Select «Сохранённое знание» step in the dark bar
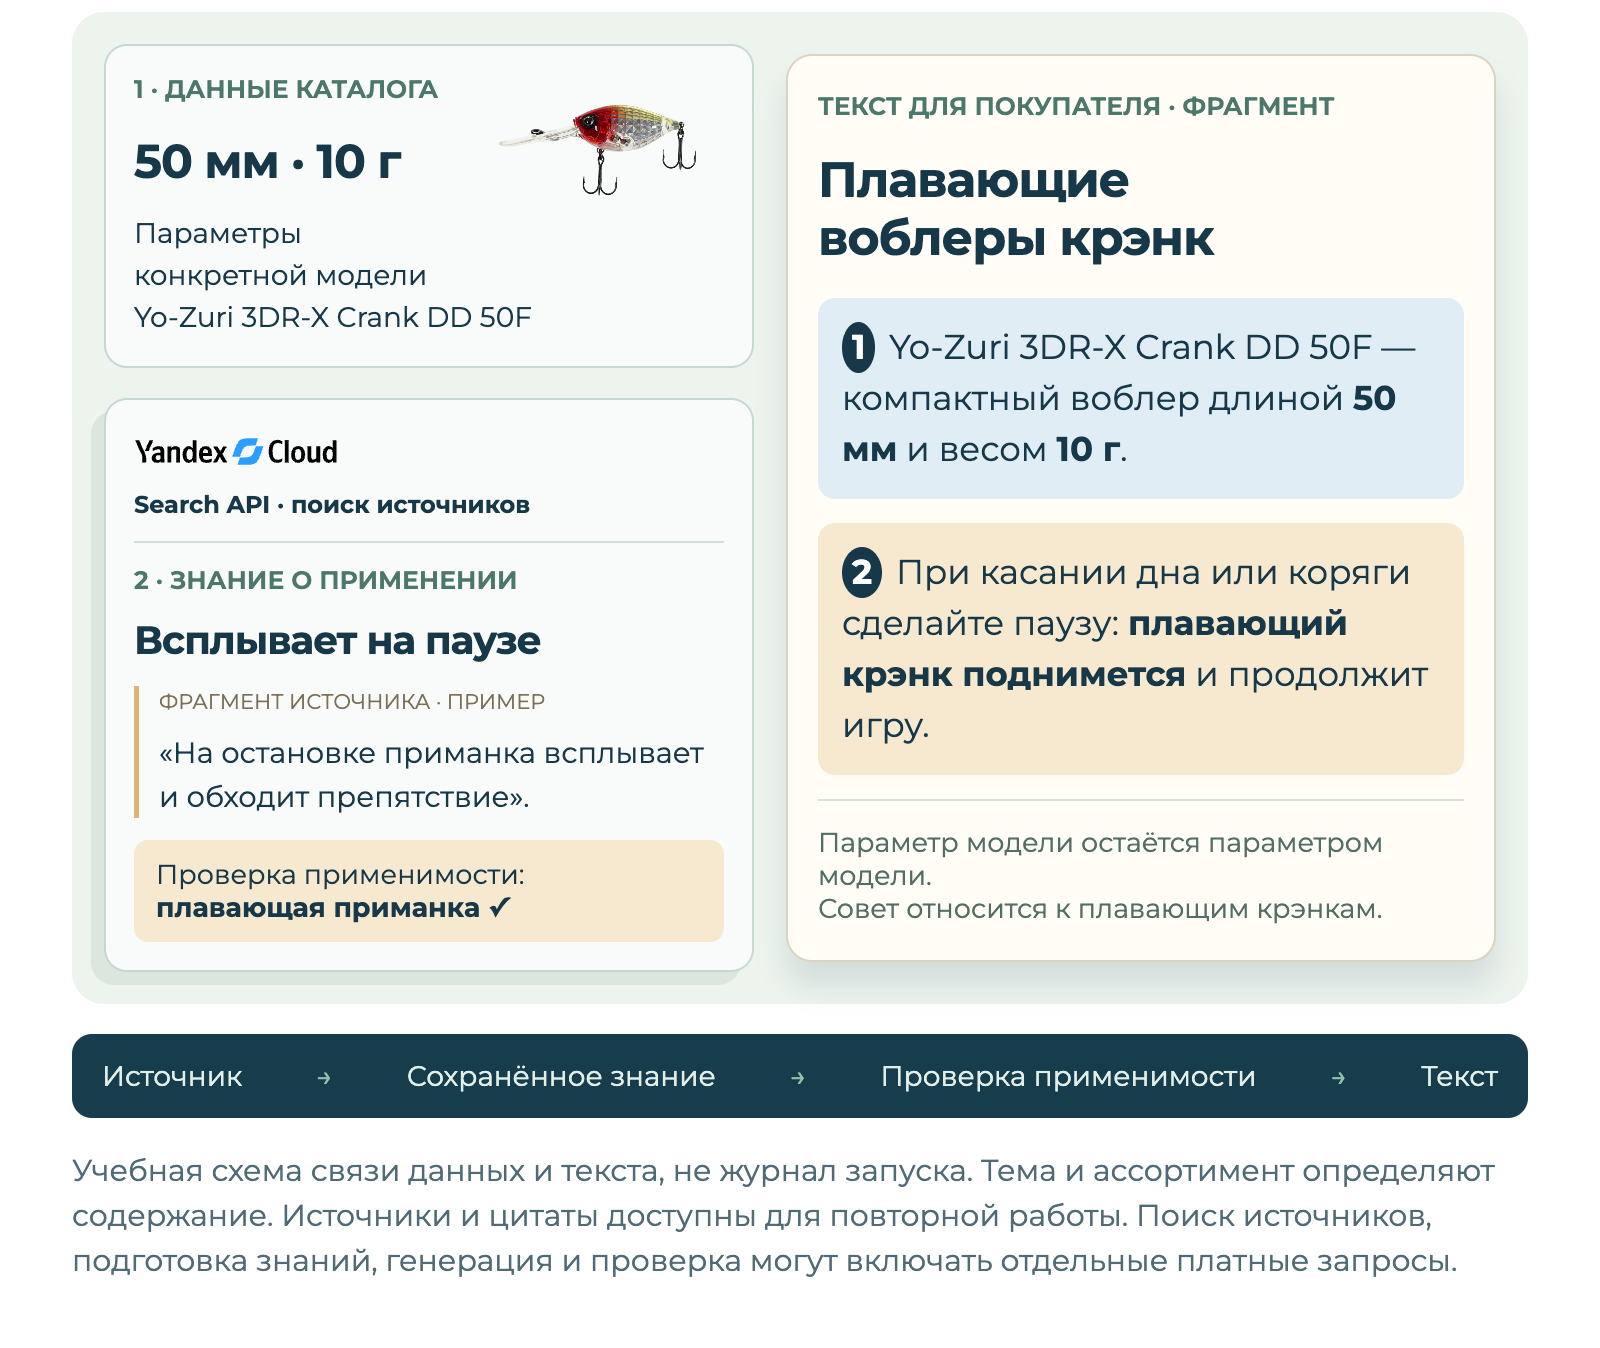 click(561, 1076)
